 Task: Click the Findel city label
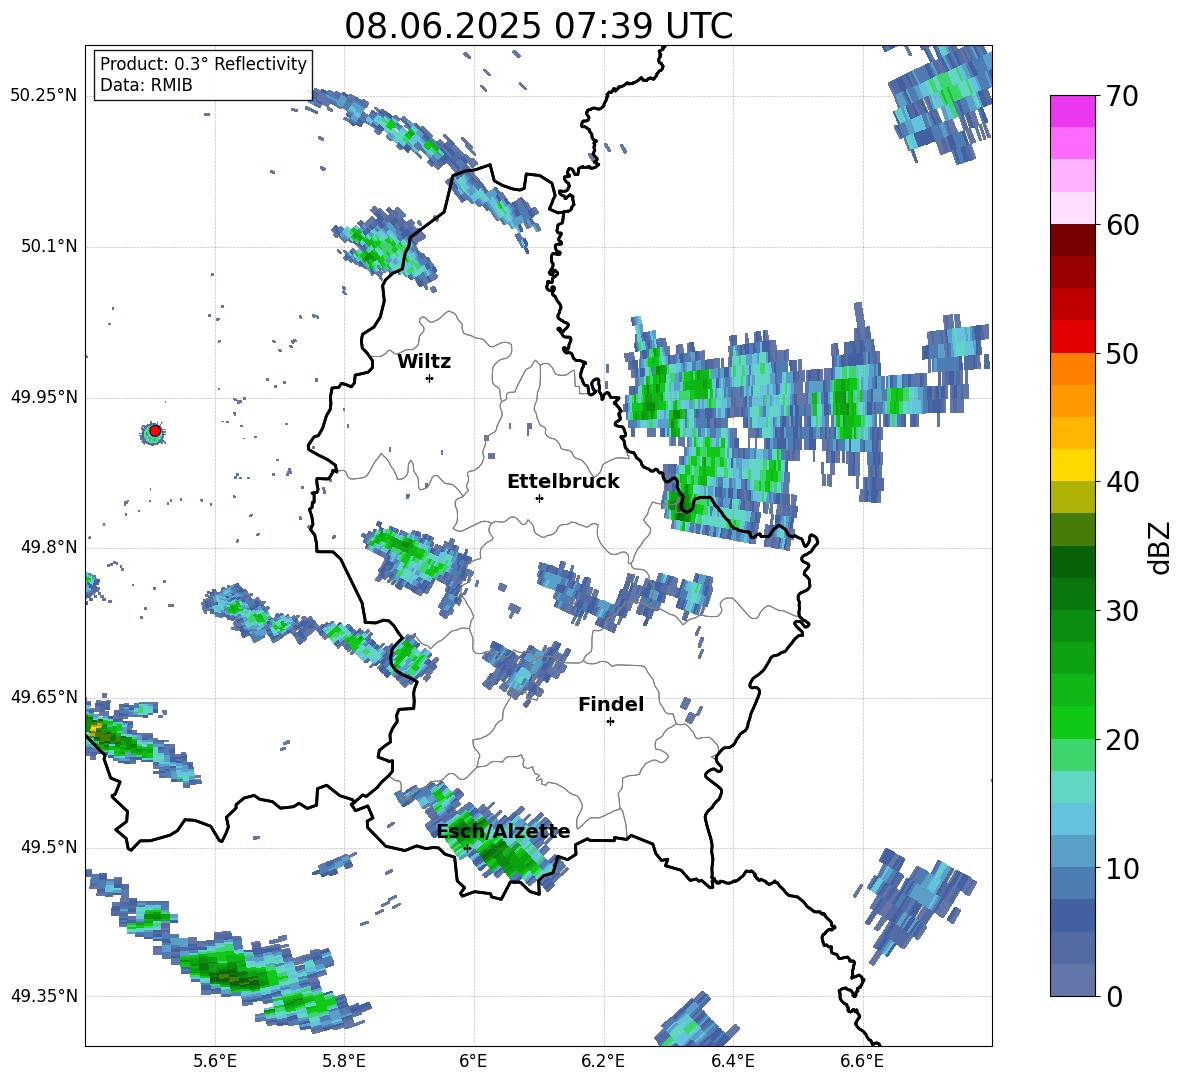611,704
